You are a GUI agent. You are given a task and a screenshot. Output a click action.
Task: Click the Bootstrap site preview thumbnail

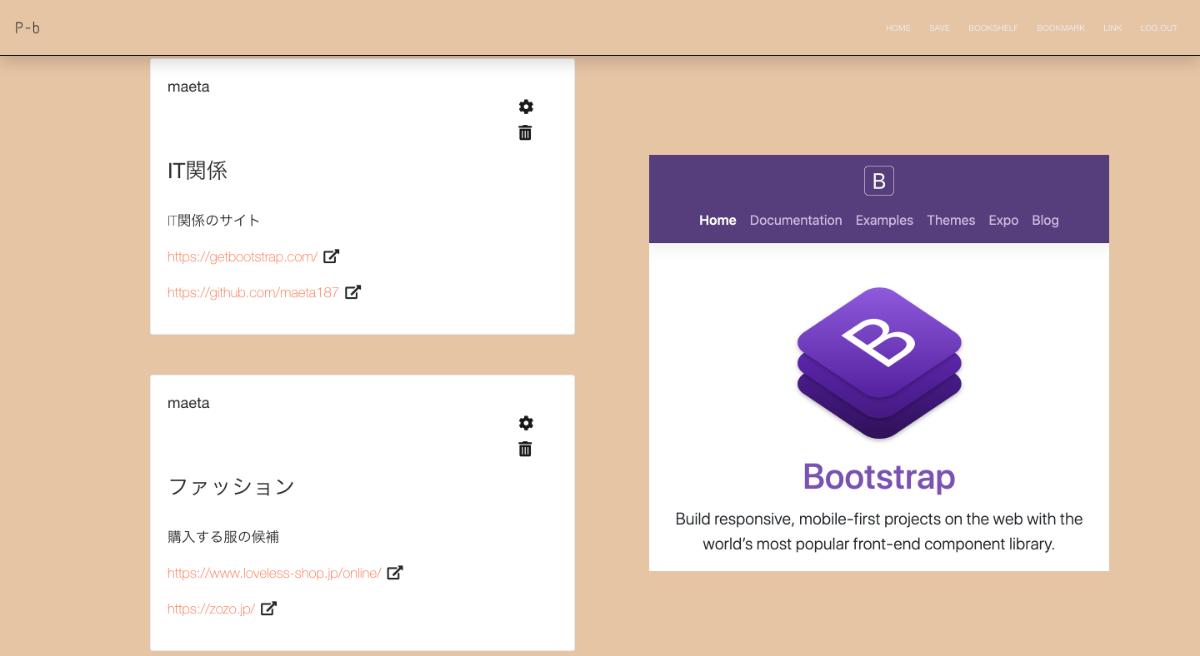tap(878, 362)
